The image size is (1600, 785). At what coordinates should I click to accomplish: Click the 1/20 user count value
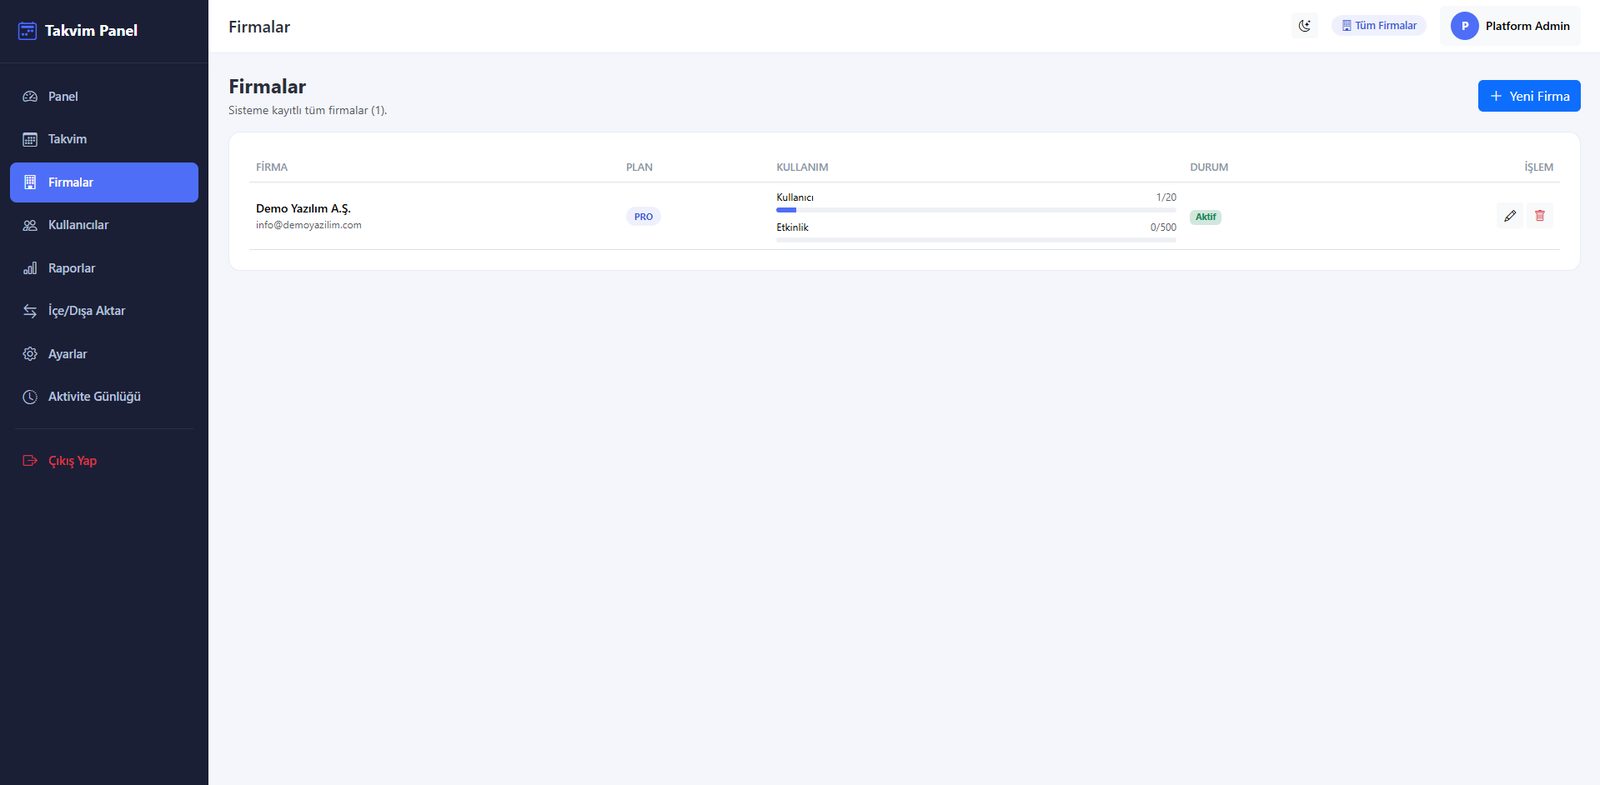click(1166, 198)
